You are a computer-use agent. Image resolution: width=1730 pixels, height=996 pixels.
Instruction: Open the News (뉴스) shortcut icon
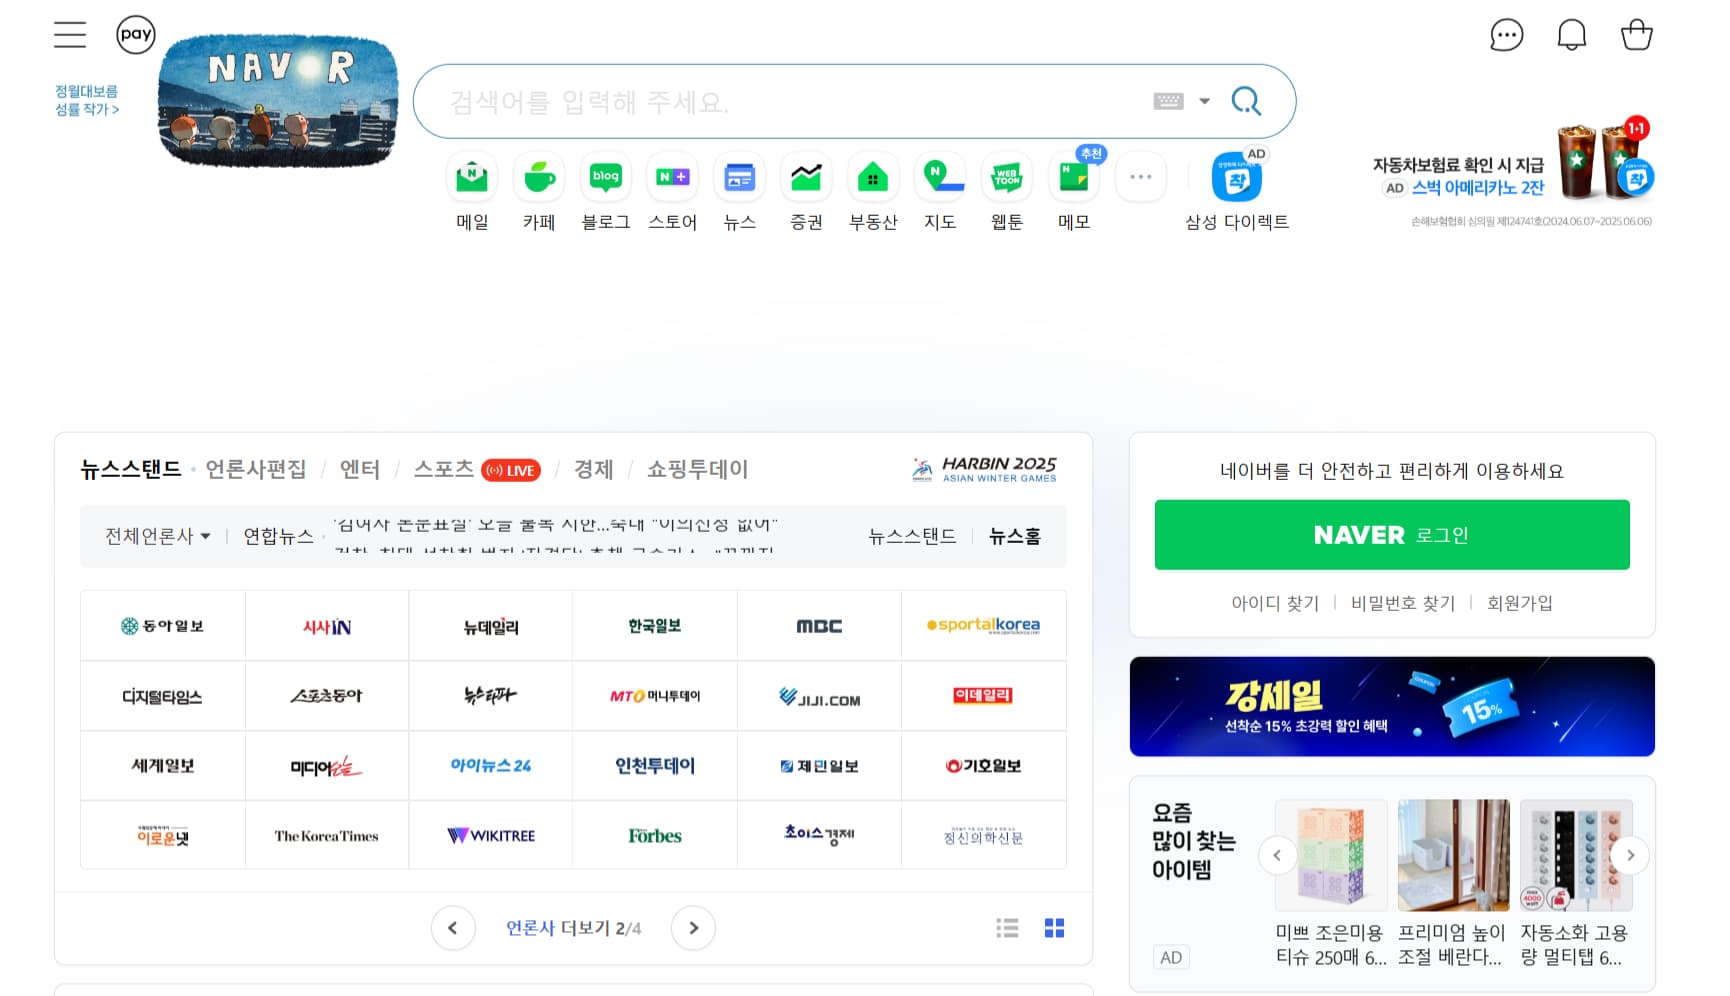(x=740, y=178)
